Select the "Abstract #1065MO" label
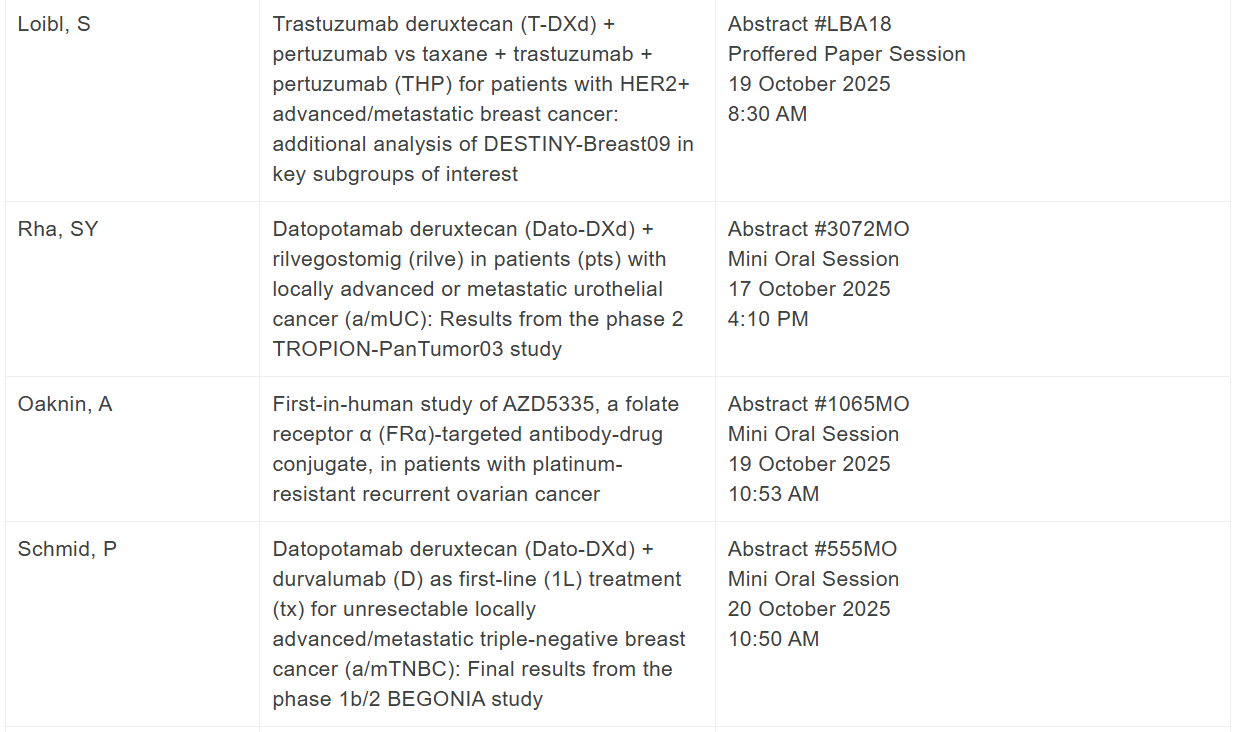This screenshot has height=732, width=1236. pyautogui.click(x=818, y=404)
